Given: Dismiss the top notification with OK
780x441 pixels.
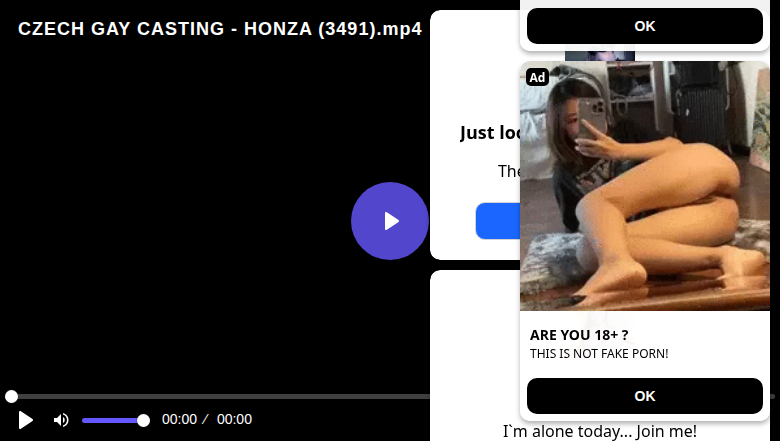Looking at the screenshot, I should (x=645, y=26).
